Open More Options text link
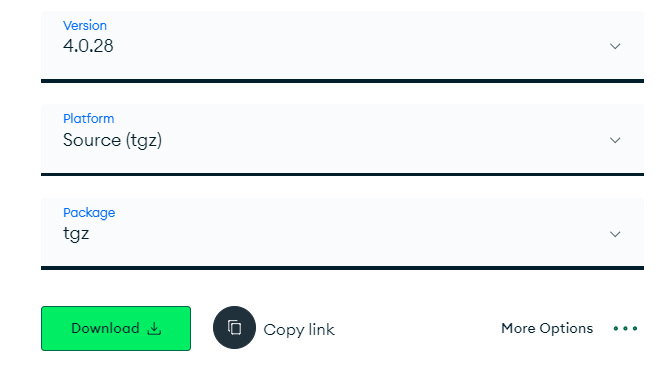This screenshot has height=376, width=671. click(x=547, y=329)
